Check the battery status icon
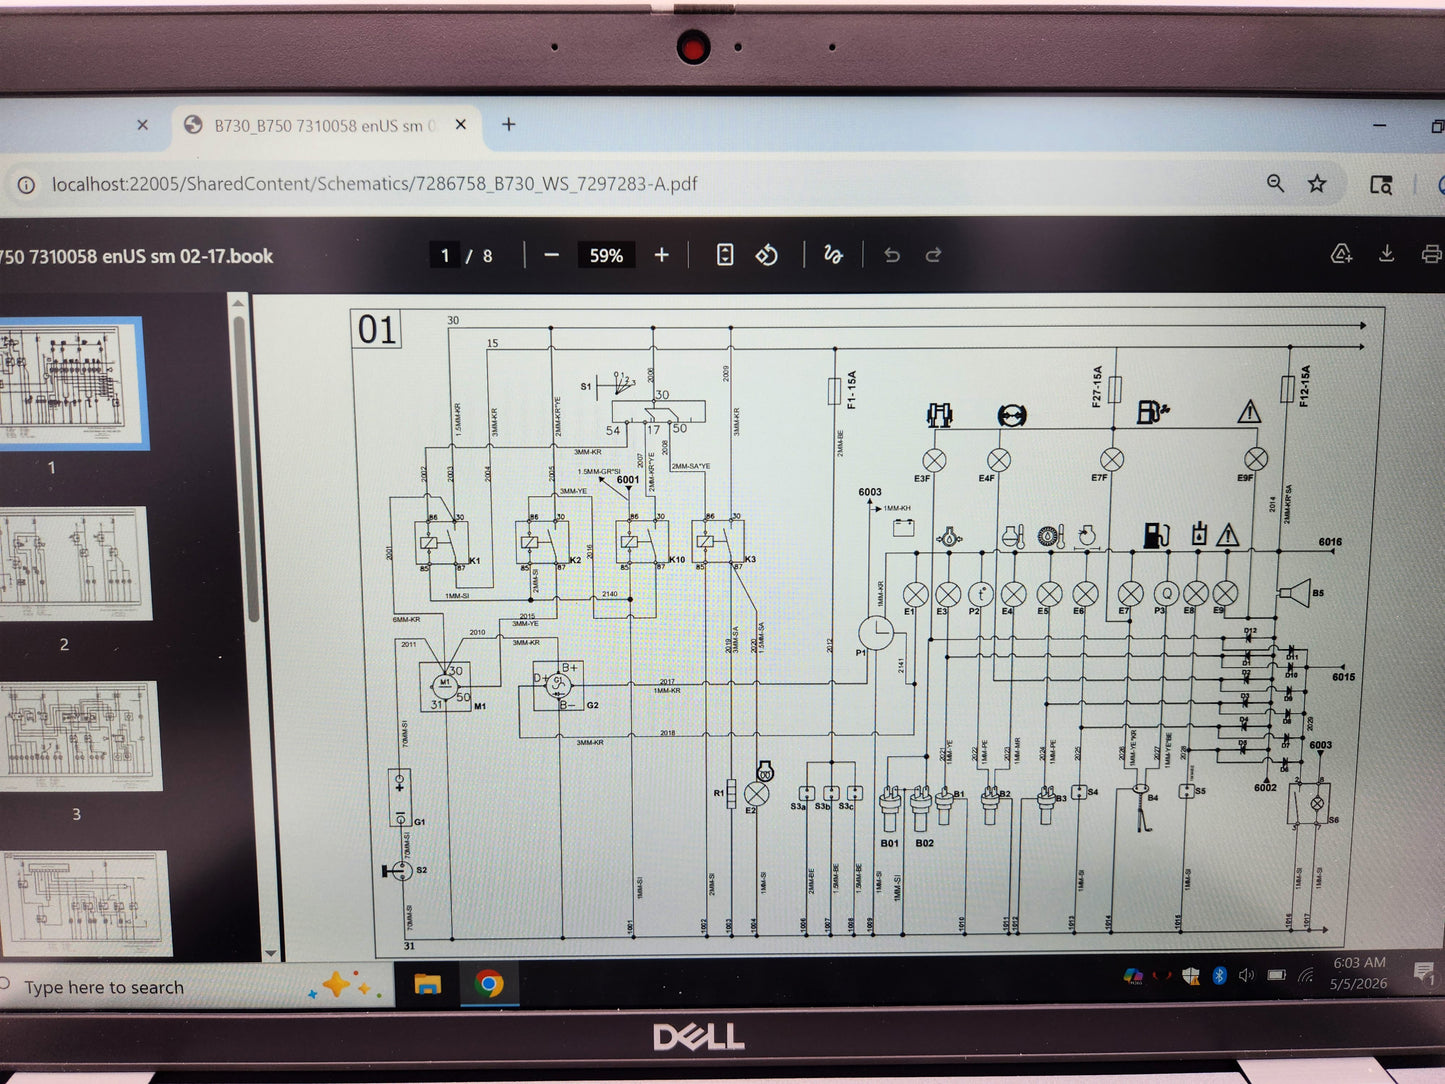Viewport: 1445px width, 1084px height. pyautogui.click(x=1277, y=975)
